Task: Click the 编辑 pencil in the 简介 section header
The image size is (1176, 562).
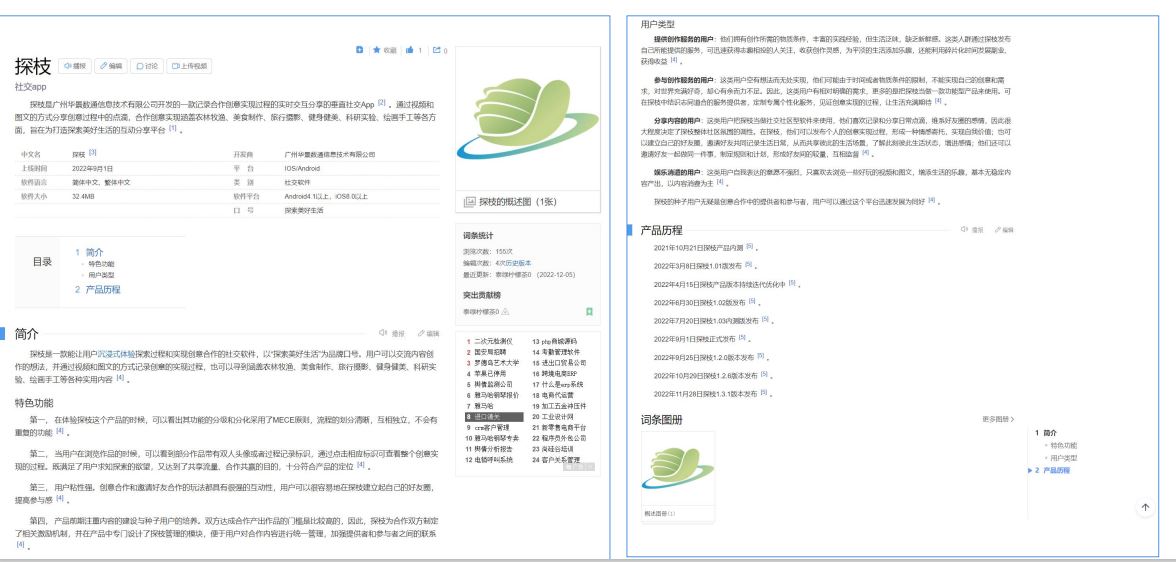Action: pos(428,333)
